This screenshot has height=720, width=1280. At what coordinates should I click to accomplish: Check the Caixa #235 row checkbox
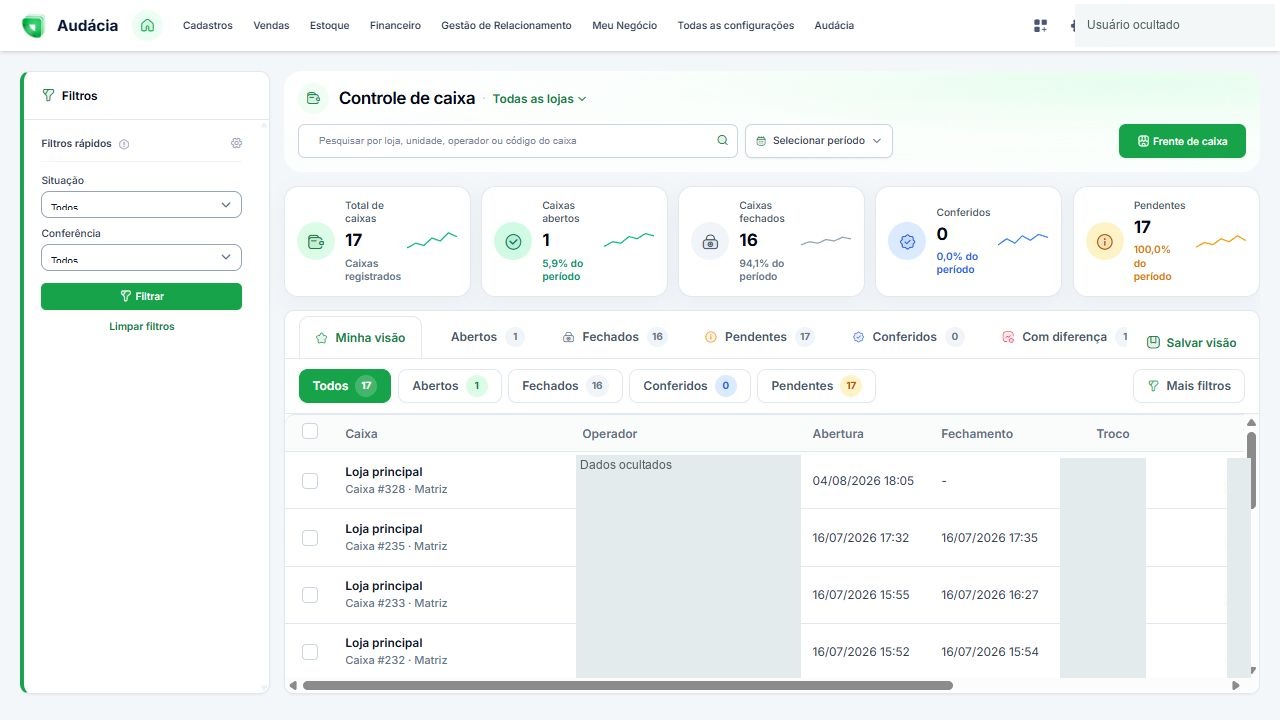point(310,538)
